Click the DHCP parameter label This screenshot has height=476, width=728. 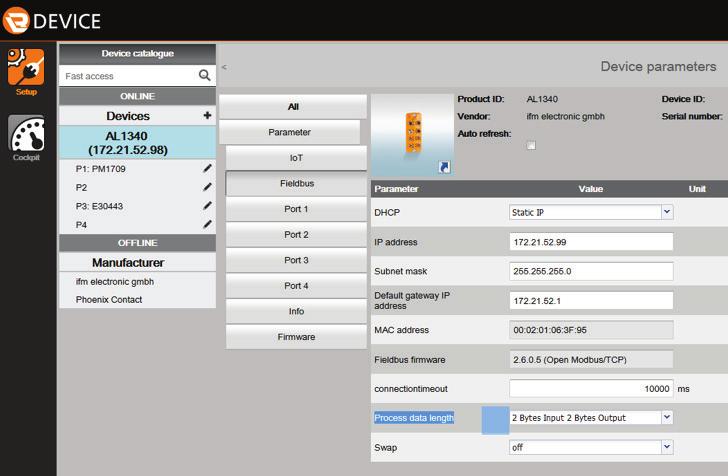point(387,212)
